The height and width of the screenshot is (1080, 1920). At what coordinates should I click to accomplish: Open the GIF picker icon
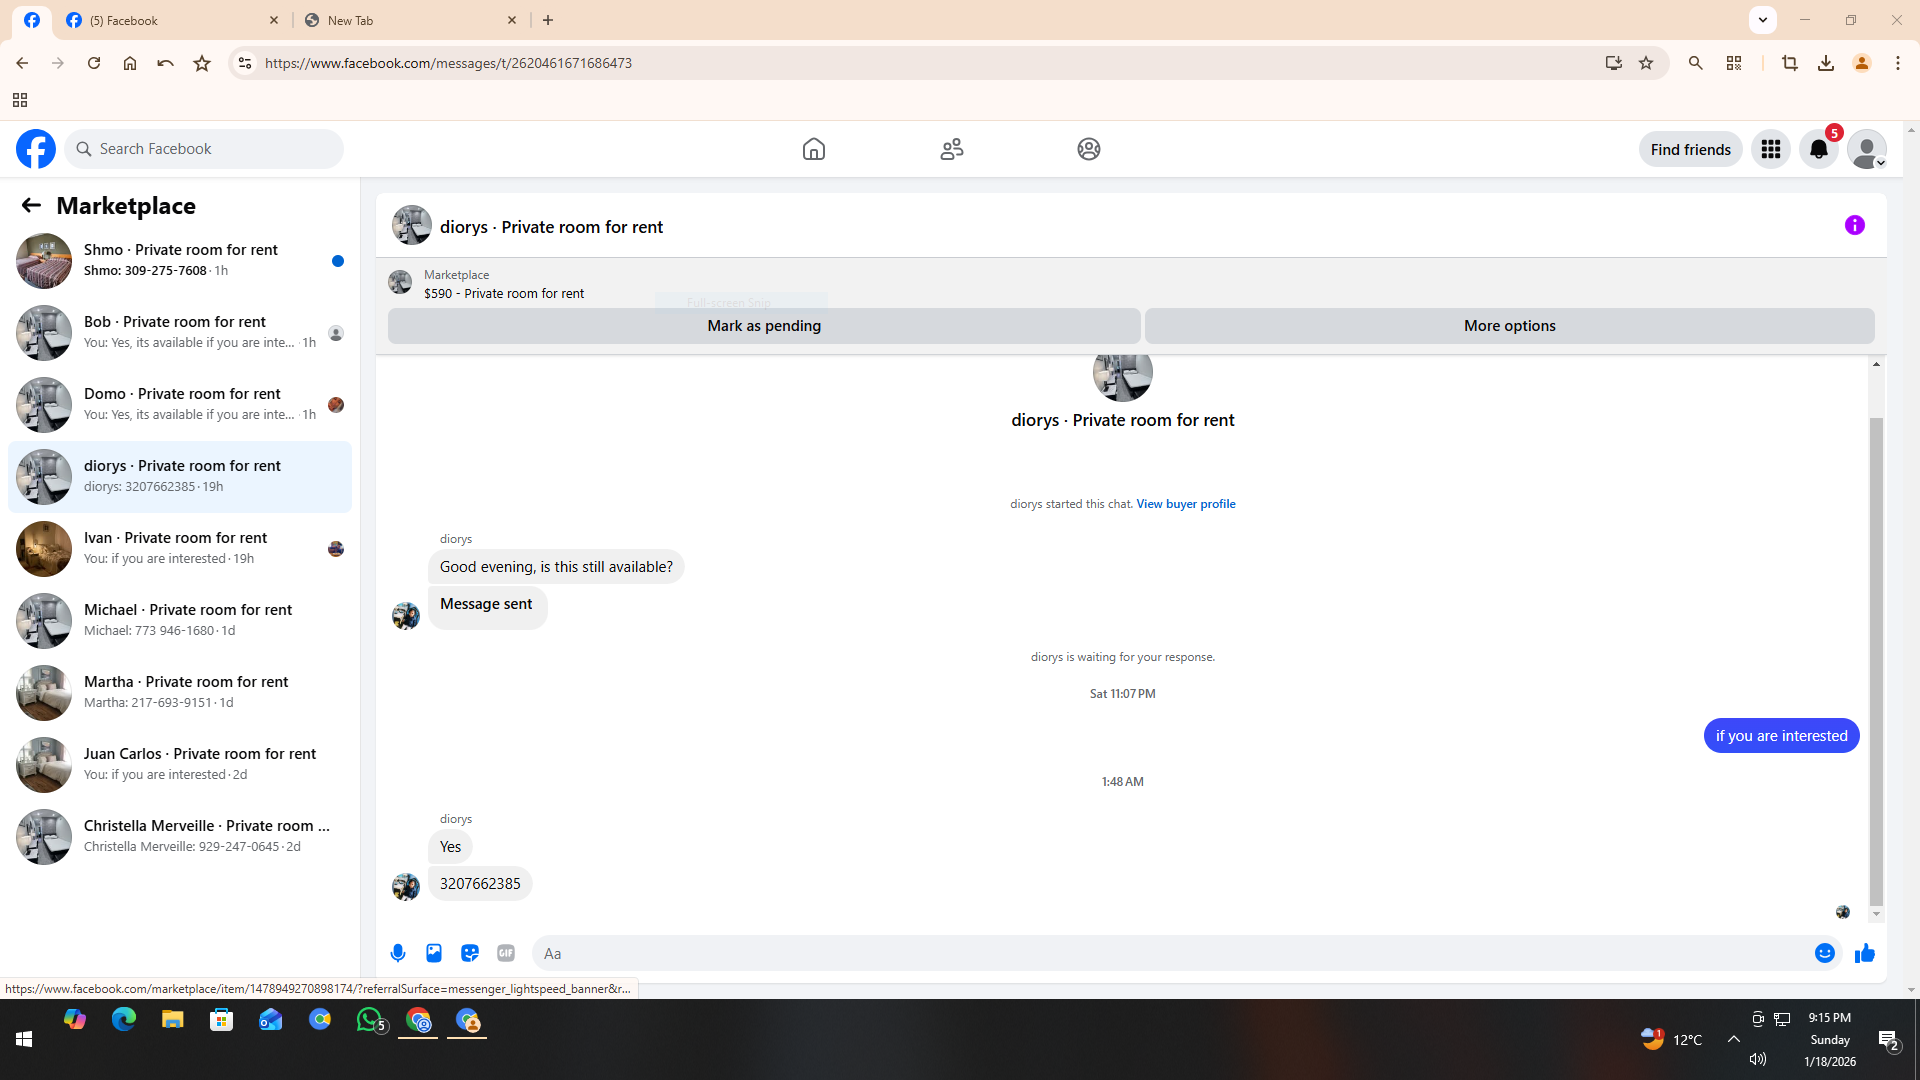pyautogui.click(x=506, y=953)
